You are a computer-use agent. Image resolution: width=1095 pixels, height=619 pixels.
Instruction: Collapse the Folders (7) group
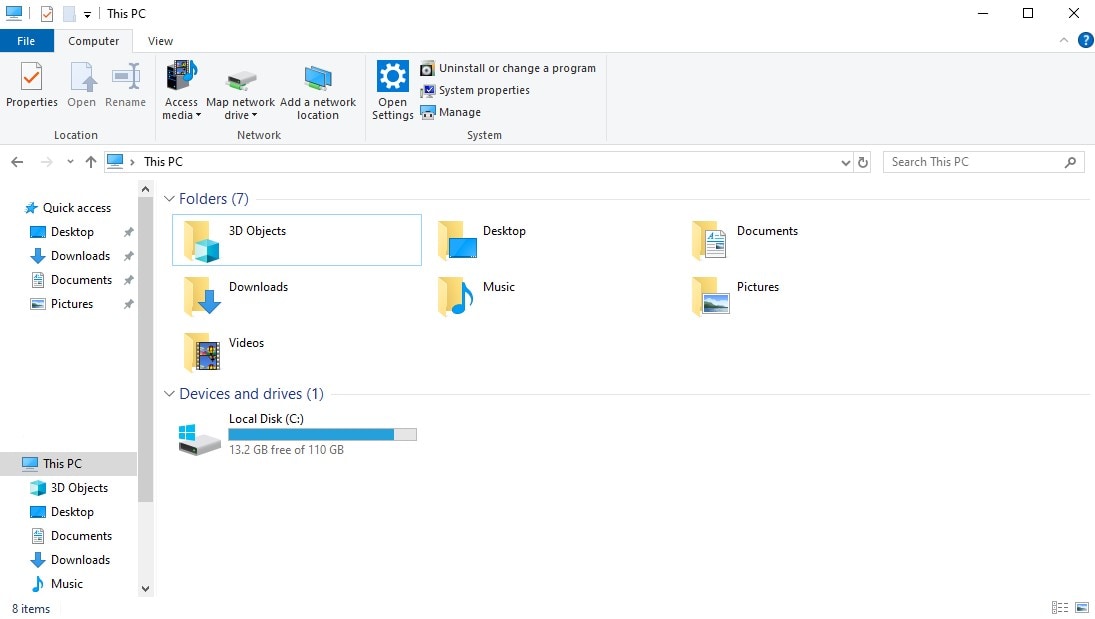[x=169, y=199]
